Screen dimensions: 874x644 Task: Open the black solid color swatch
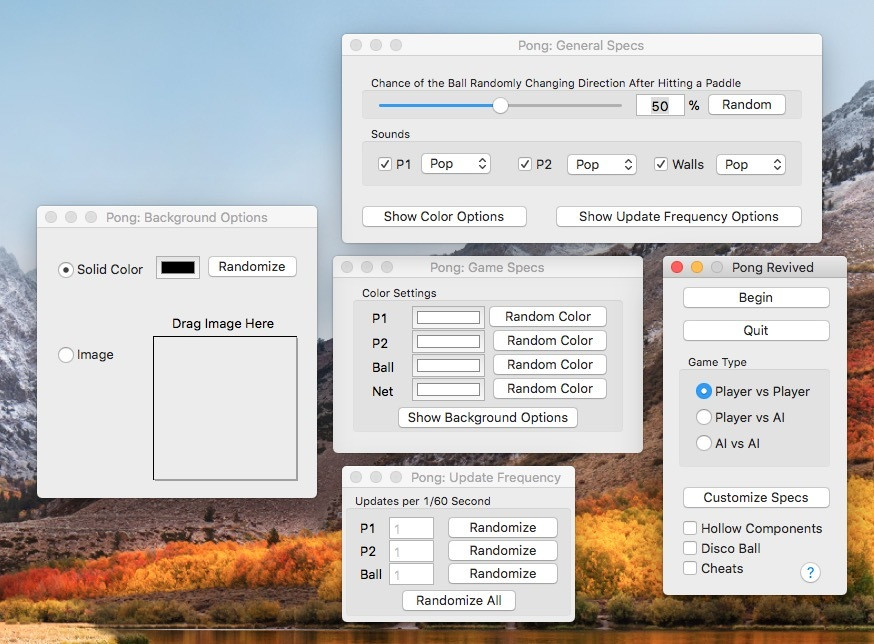pyautogui.click(x=178, y=268)
